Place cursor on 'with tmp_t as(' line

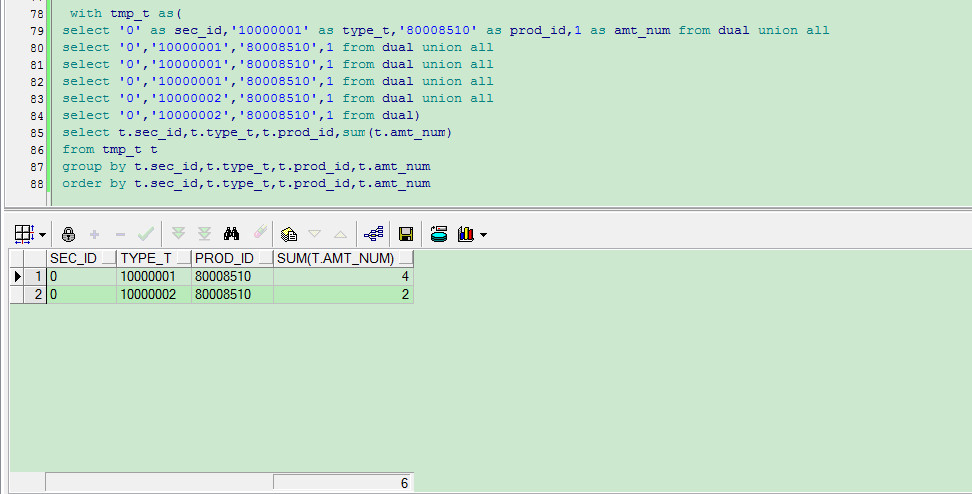(126, 13)
